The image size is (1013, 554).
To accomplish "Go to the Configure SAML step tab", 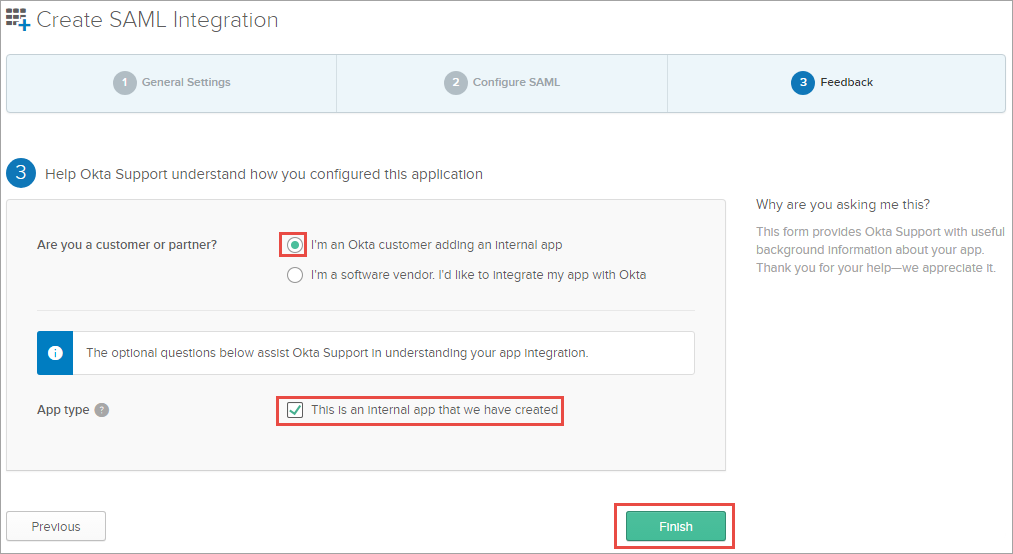I will point(502,83).
